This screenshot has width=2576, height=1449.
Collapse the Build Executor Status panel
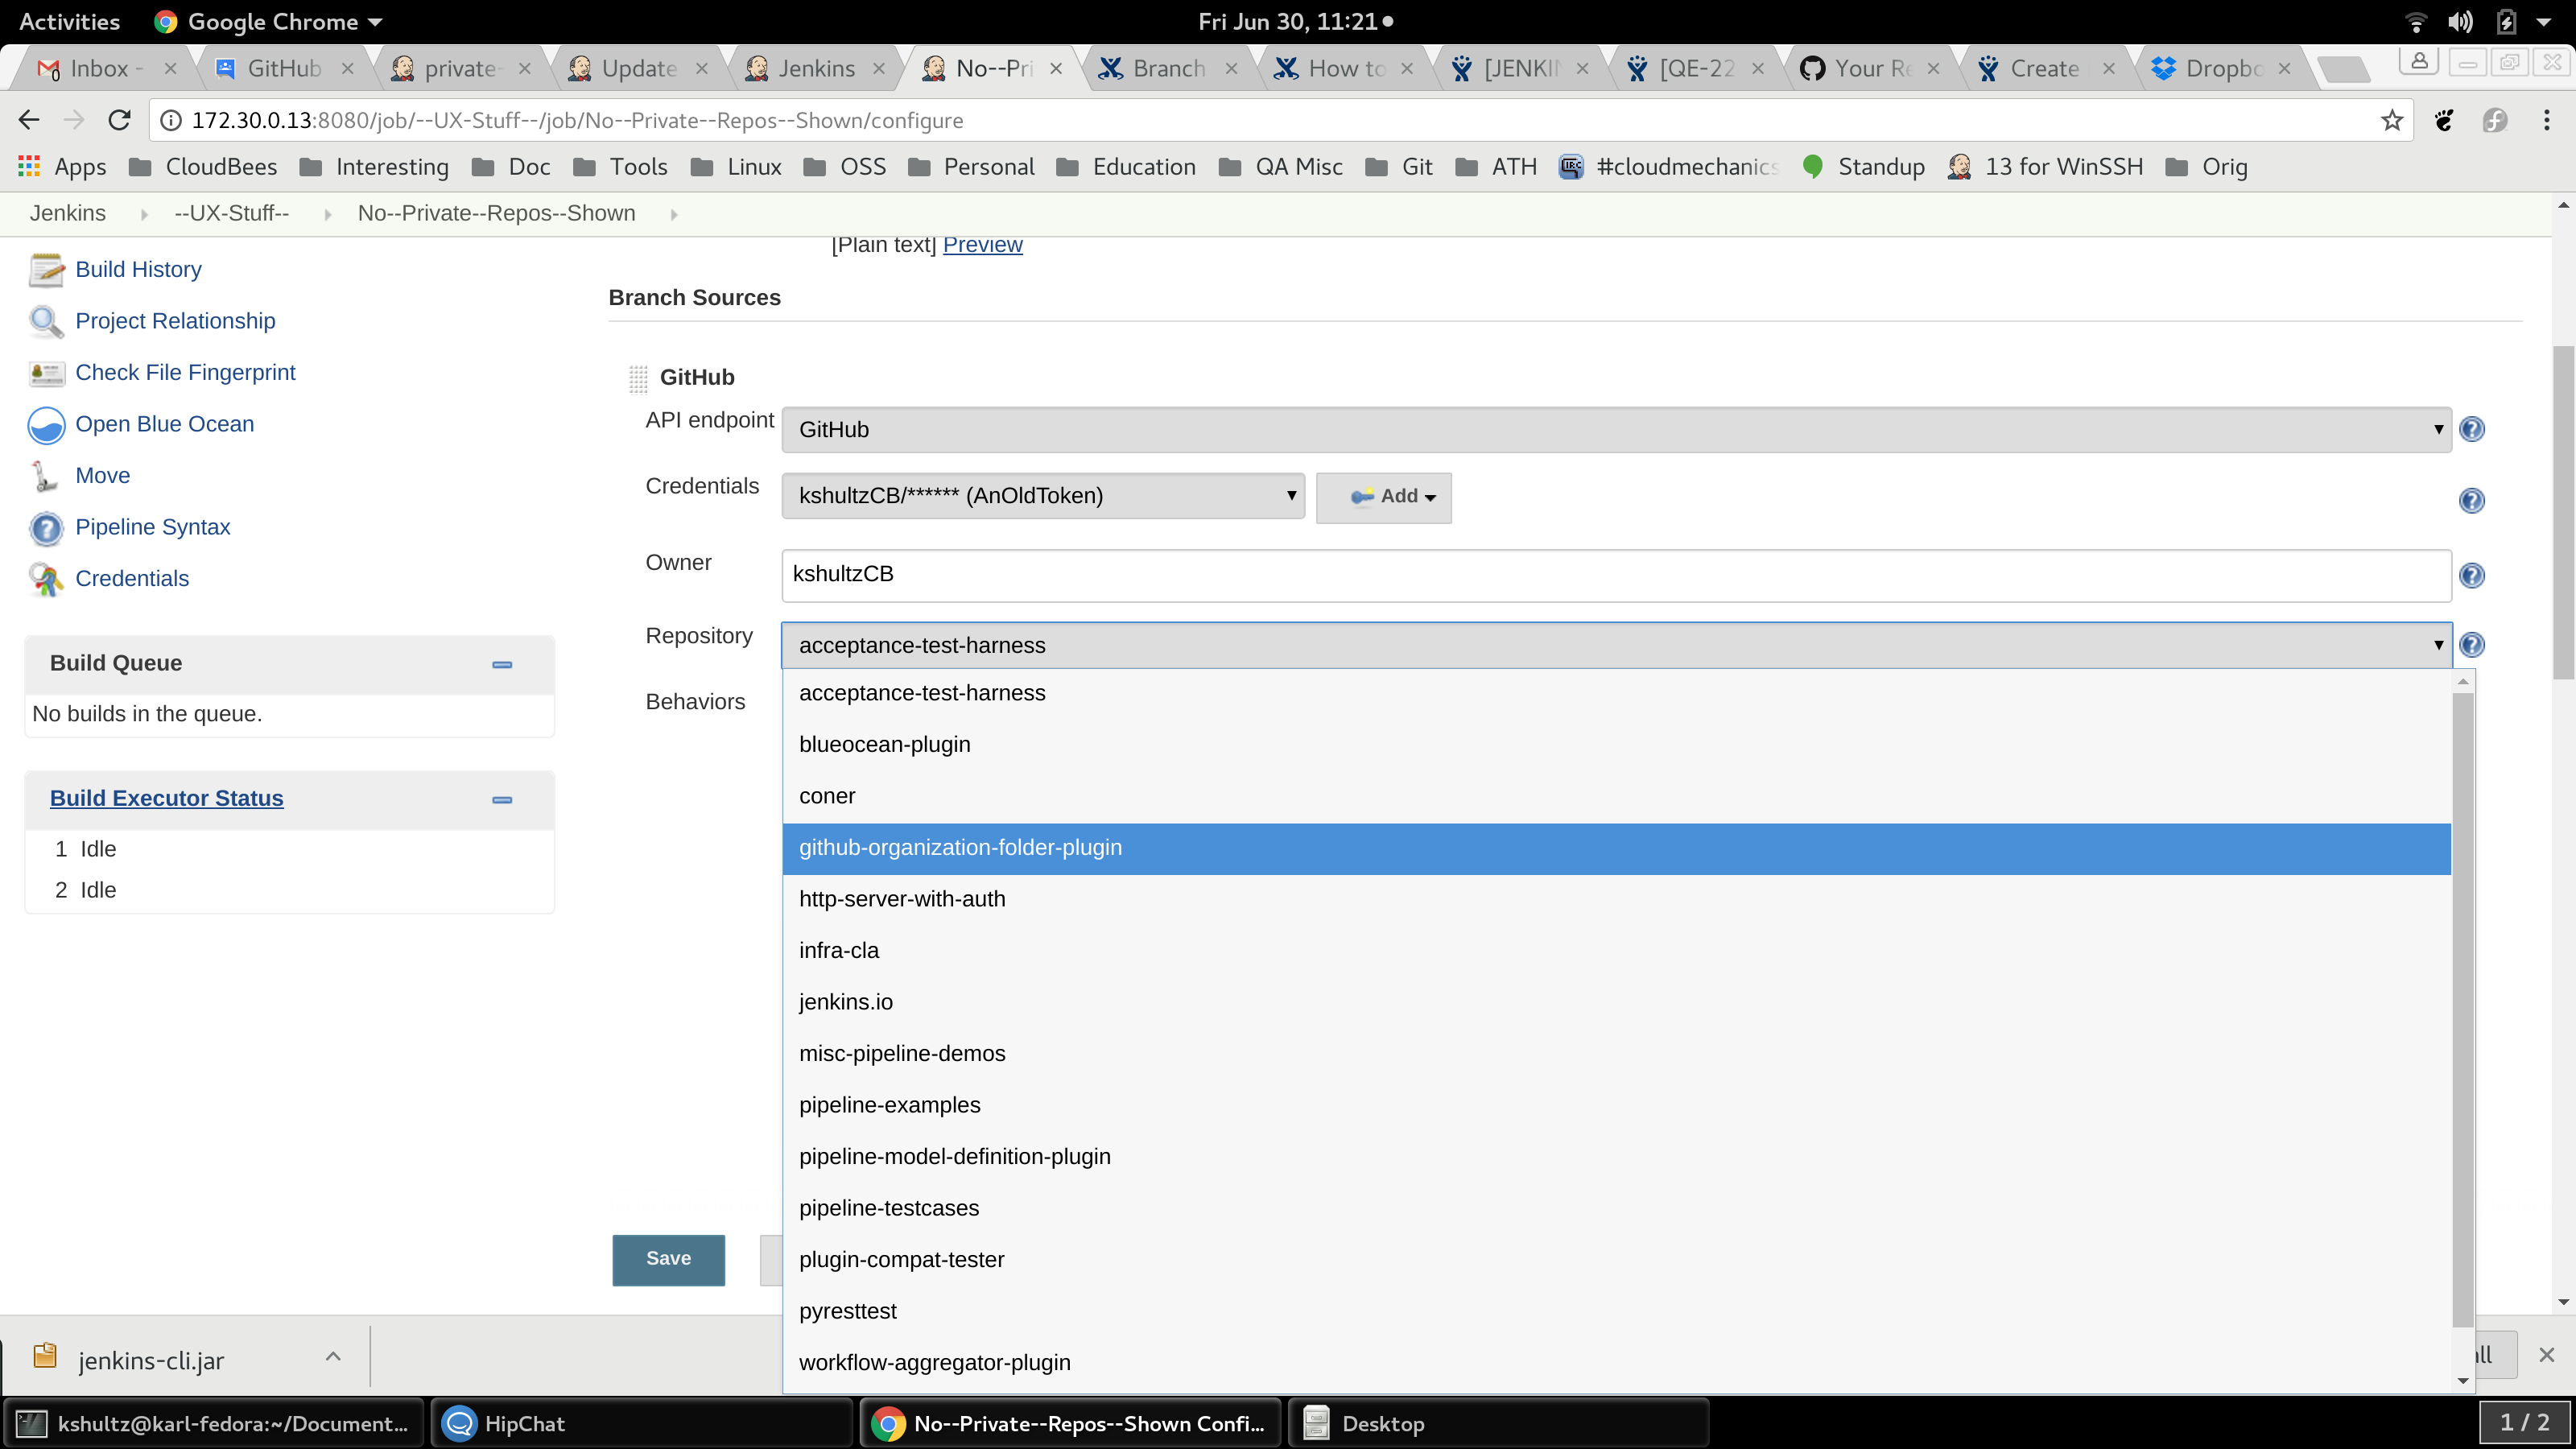[x=502, y=799]
